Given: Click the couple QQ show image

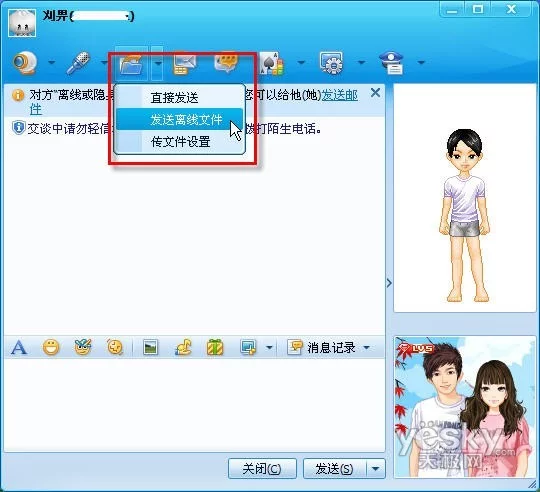Looking at the screenshot, I should [x=465, y=407].
